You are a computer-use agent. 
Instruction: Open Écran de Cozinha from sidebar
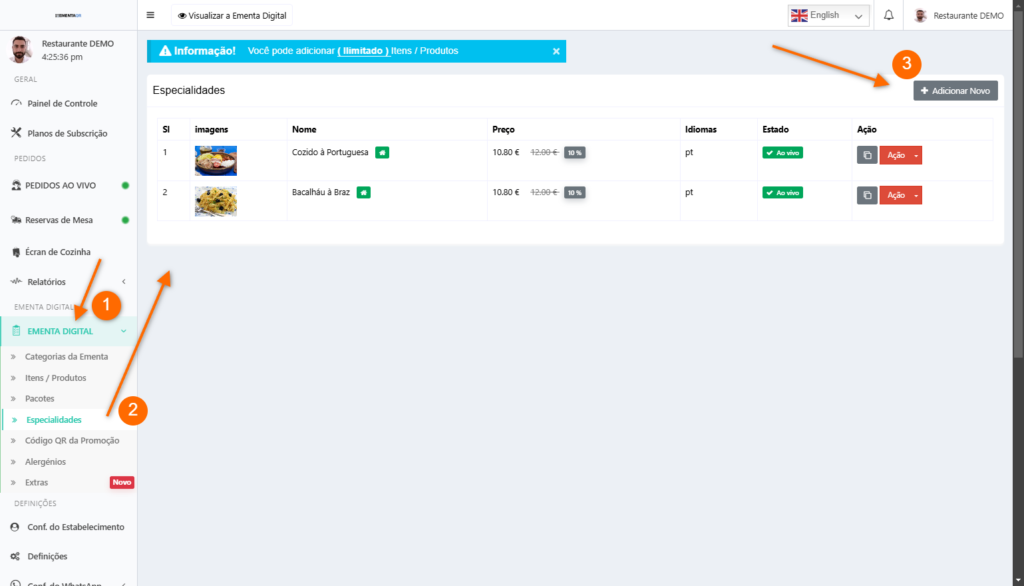[x=57, y=252]
